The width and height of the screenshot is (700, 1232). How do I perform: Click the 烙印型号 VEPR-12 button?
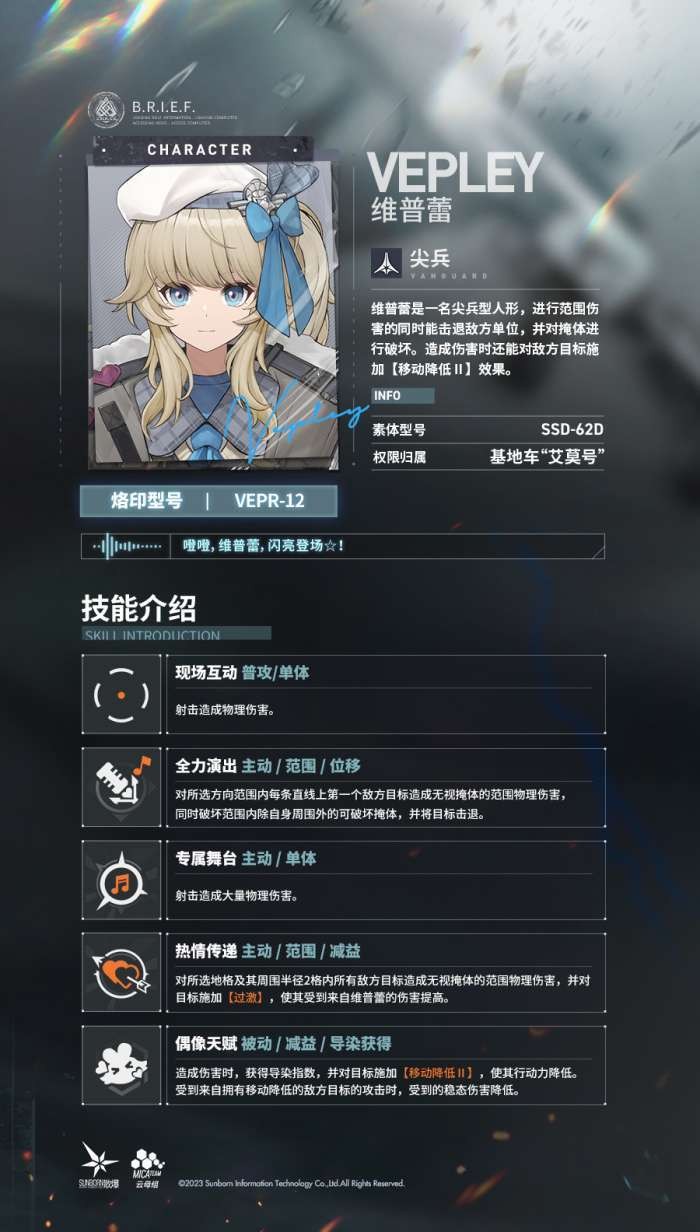point(209,501)
